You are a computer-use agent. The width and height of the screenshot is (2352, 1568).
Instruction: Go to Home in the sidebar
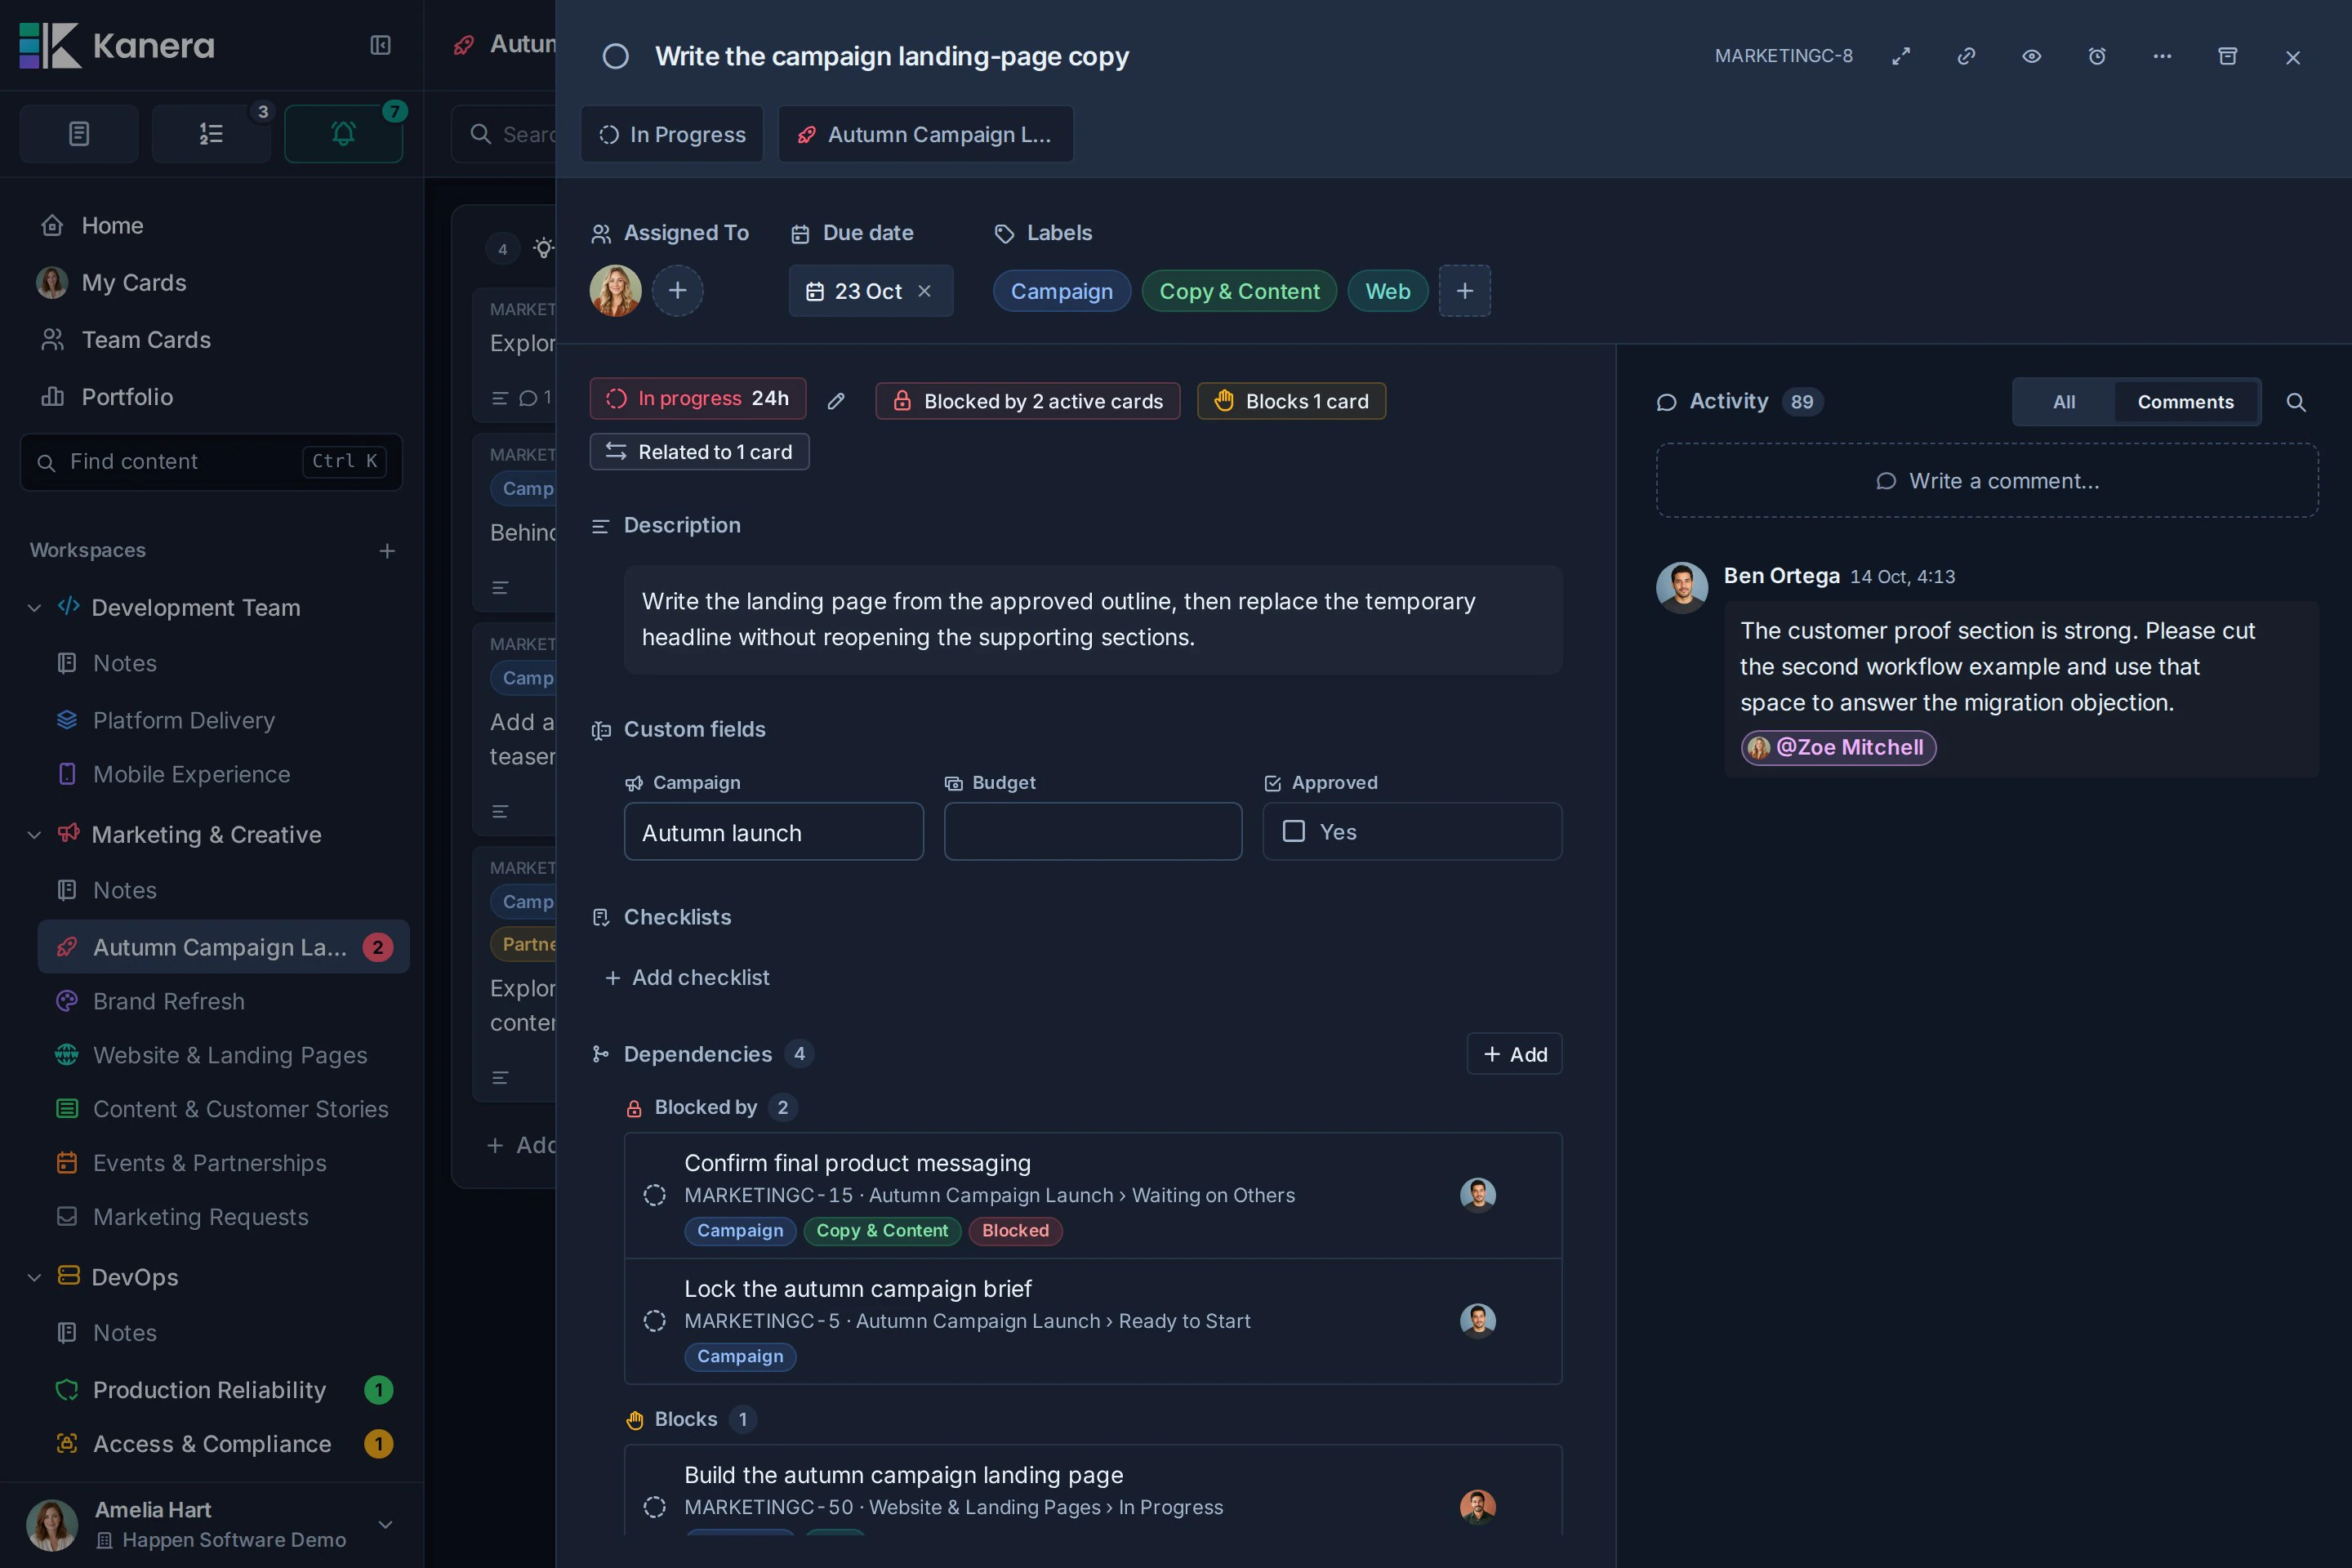coord(112,226)
